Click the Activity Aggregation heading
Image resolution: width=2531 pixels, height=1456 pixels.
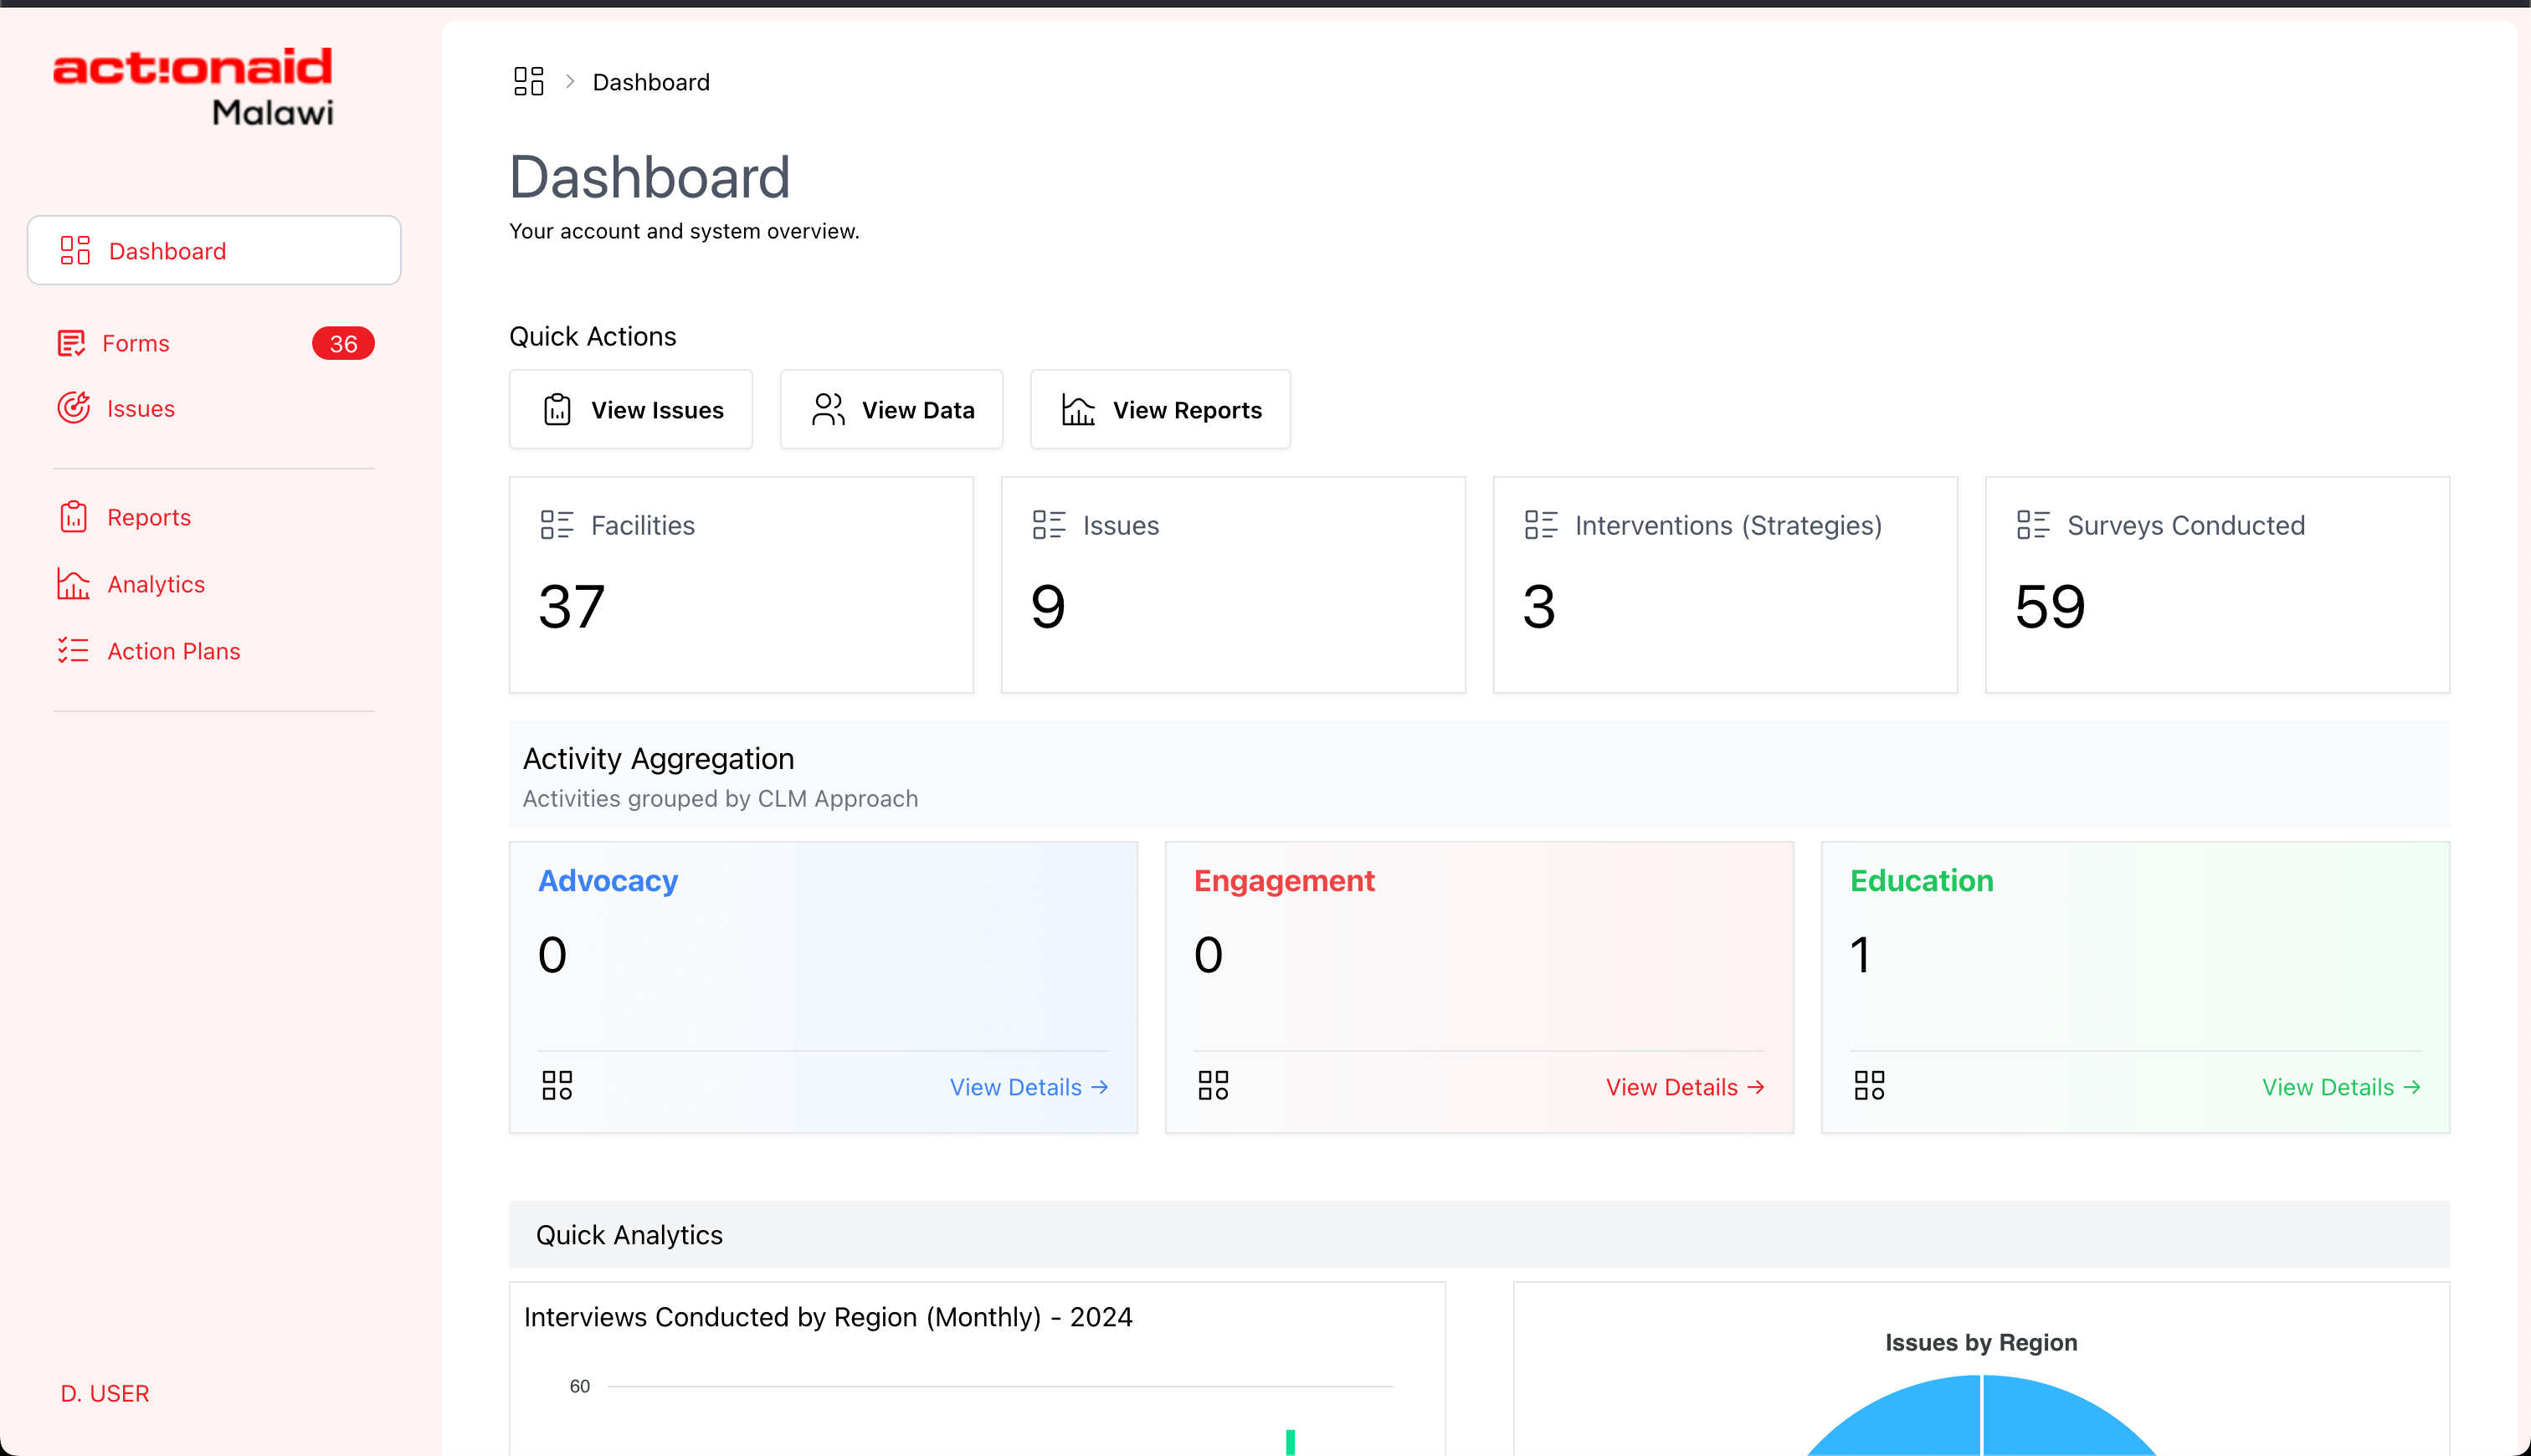(x=658, y=758)
